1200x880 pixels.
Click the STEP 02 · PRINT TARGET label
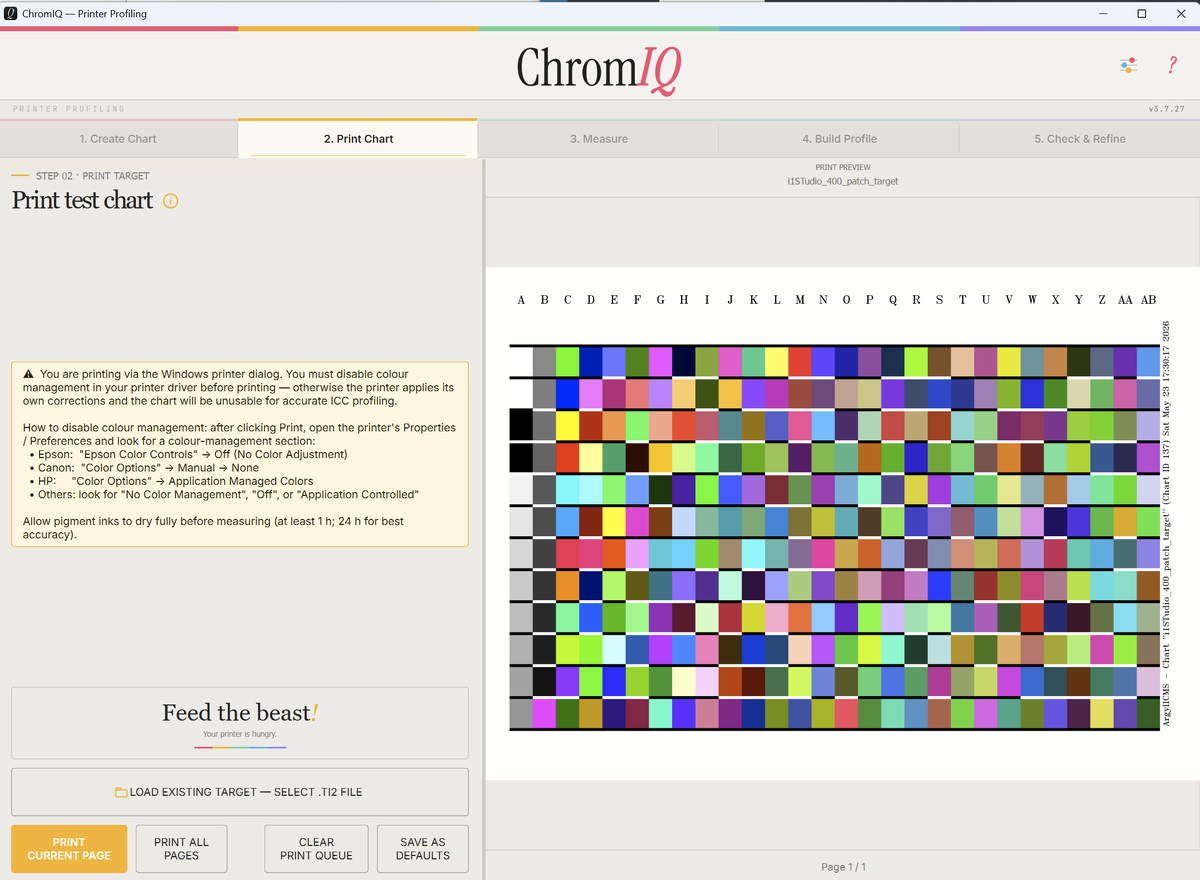(92, 176)
